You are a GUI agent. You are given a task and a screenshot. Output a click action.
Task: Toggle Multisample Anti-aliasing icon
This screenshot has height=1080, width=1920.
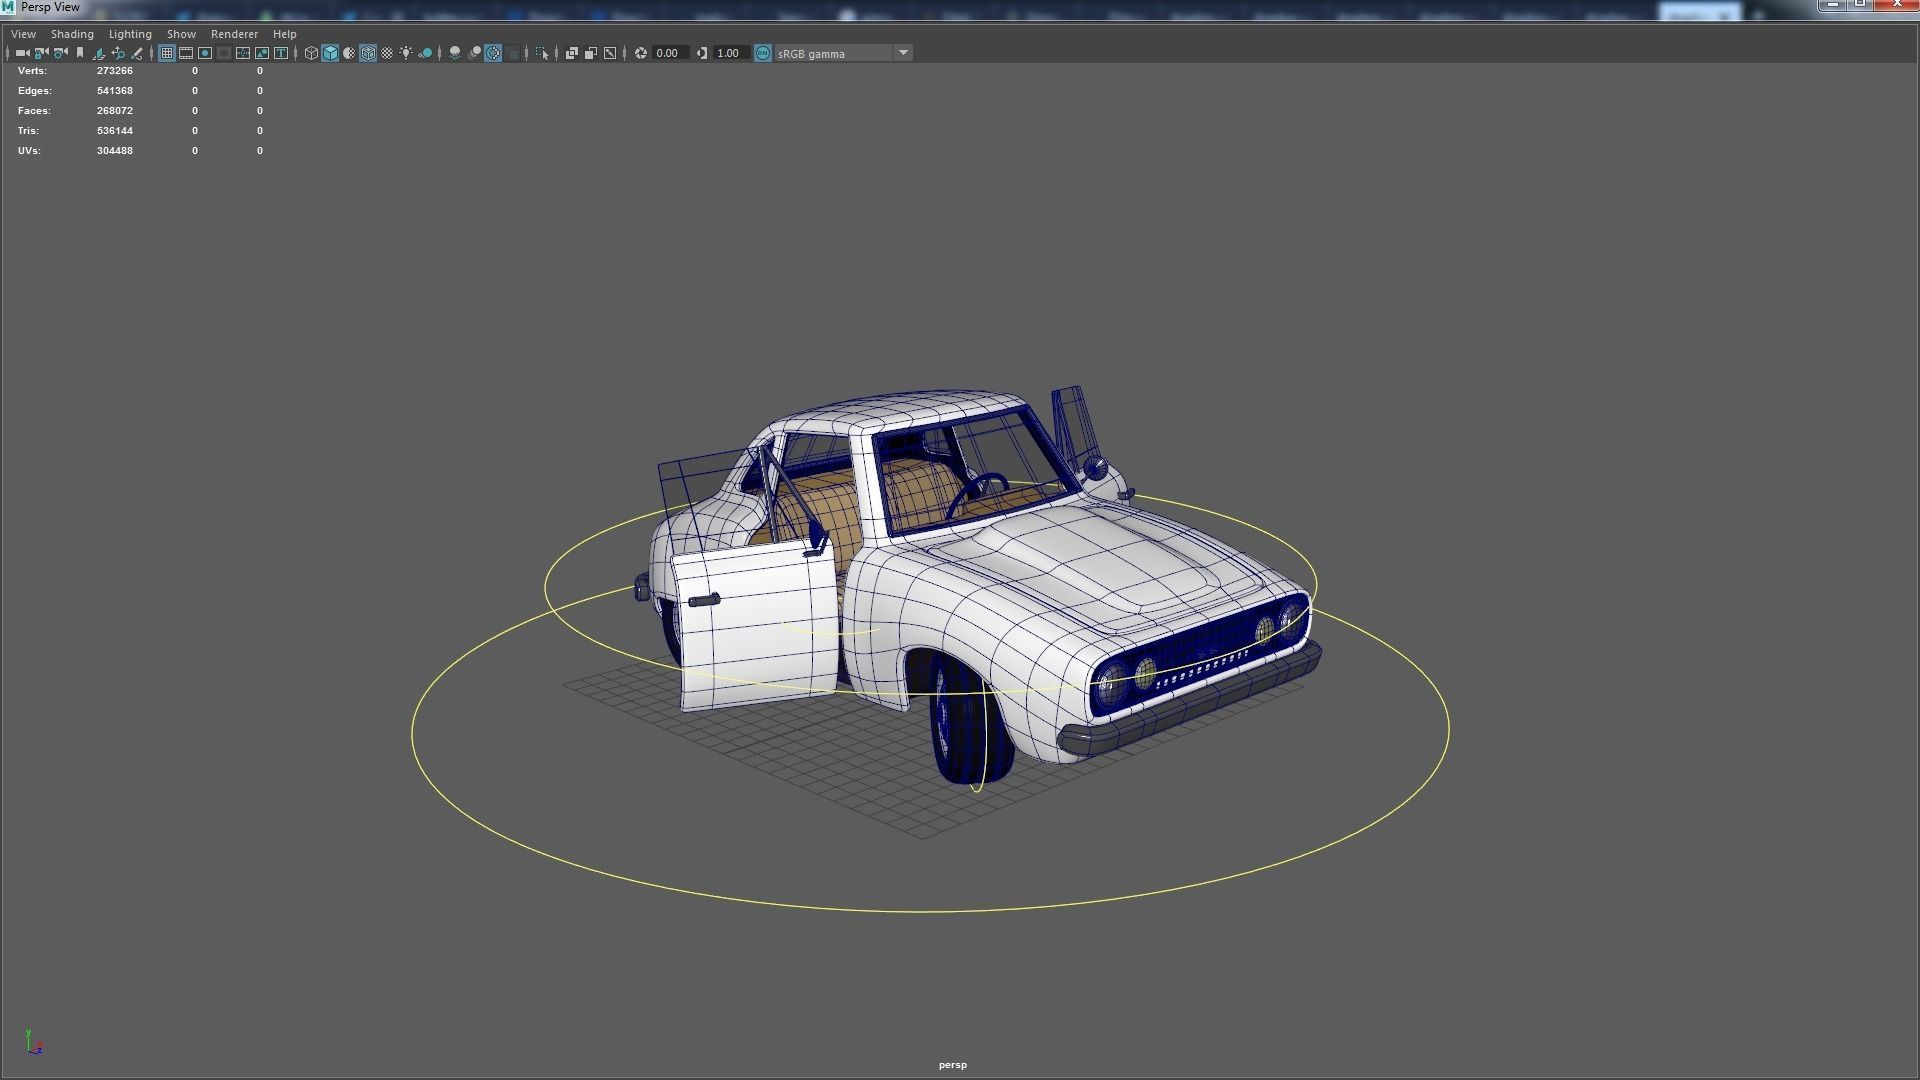[x=493, y=53]
